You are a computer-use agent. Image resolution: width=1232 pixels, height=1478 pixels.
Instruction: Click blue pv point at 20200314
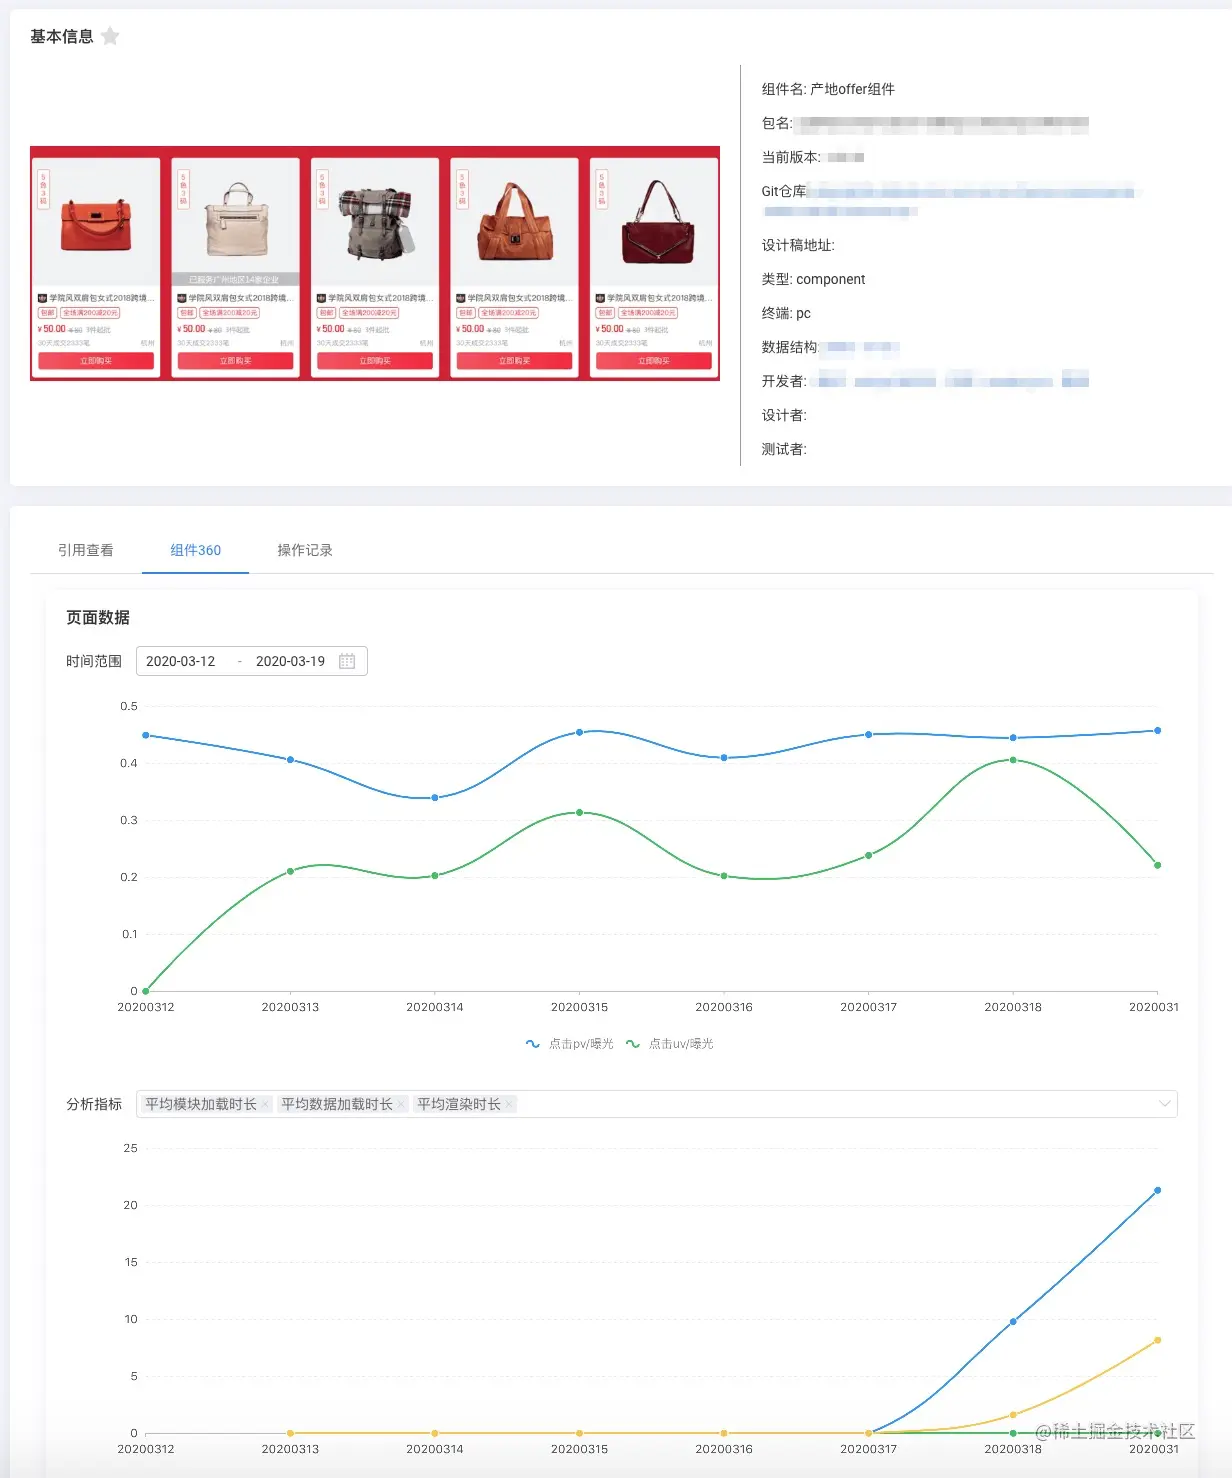(435, 798)
